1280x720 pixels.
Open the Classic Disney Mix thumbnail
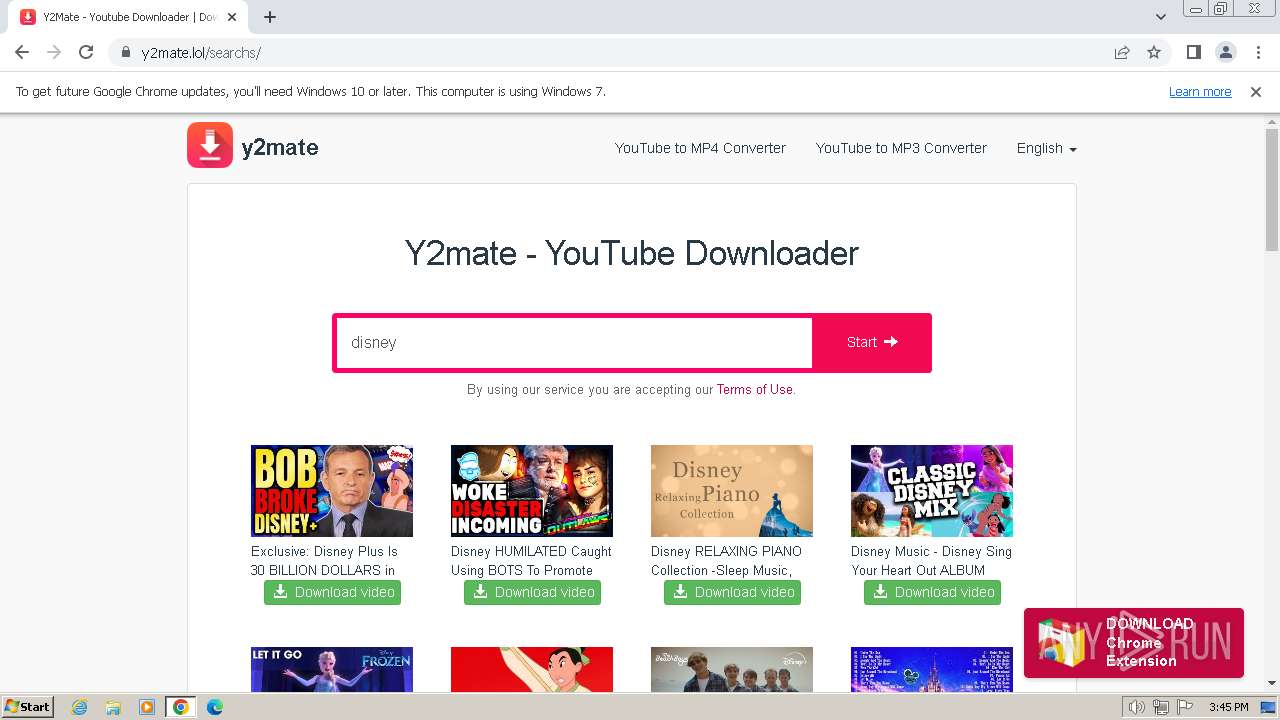point(932,491)
